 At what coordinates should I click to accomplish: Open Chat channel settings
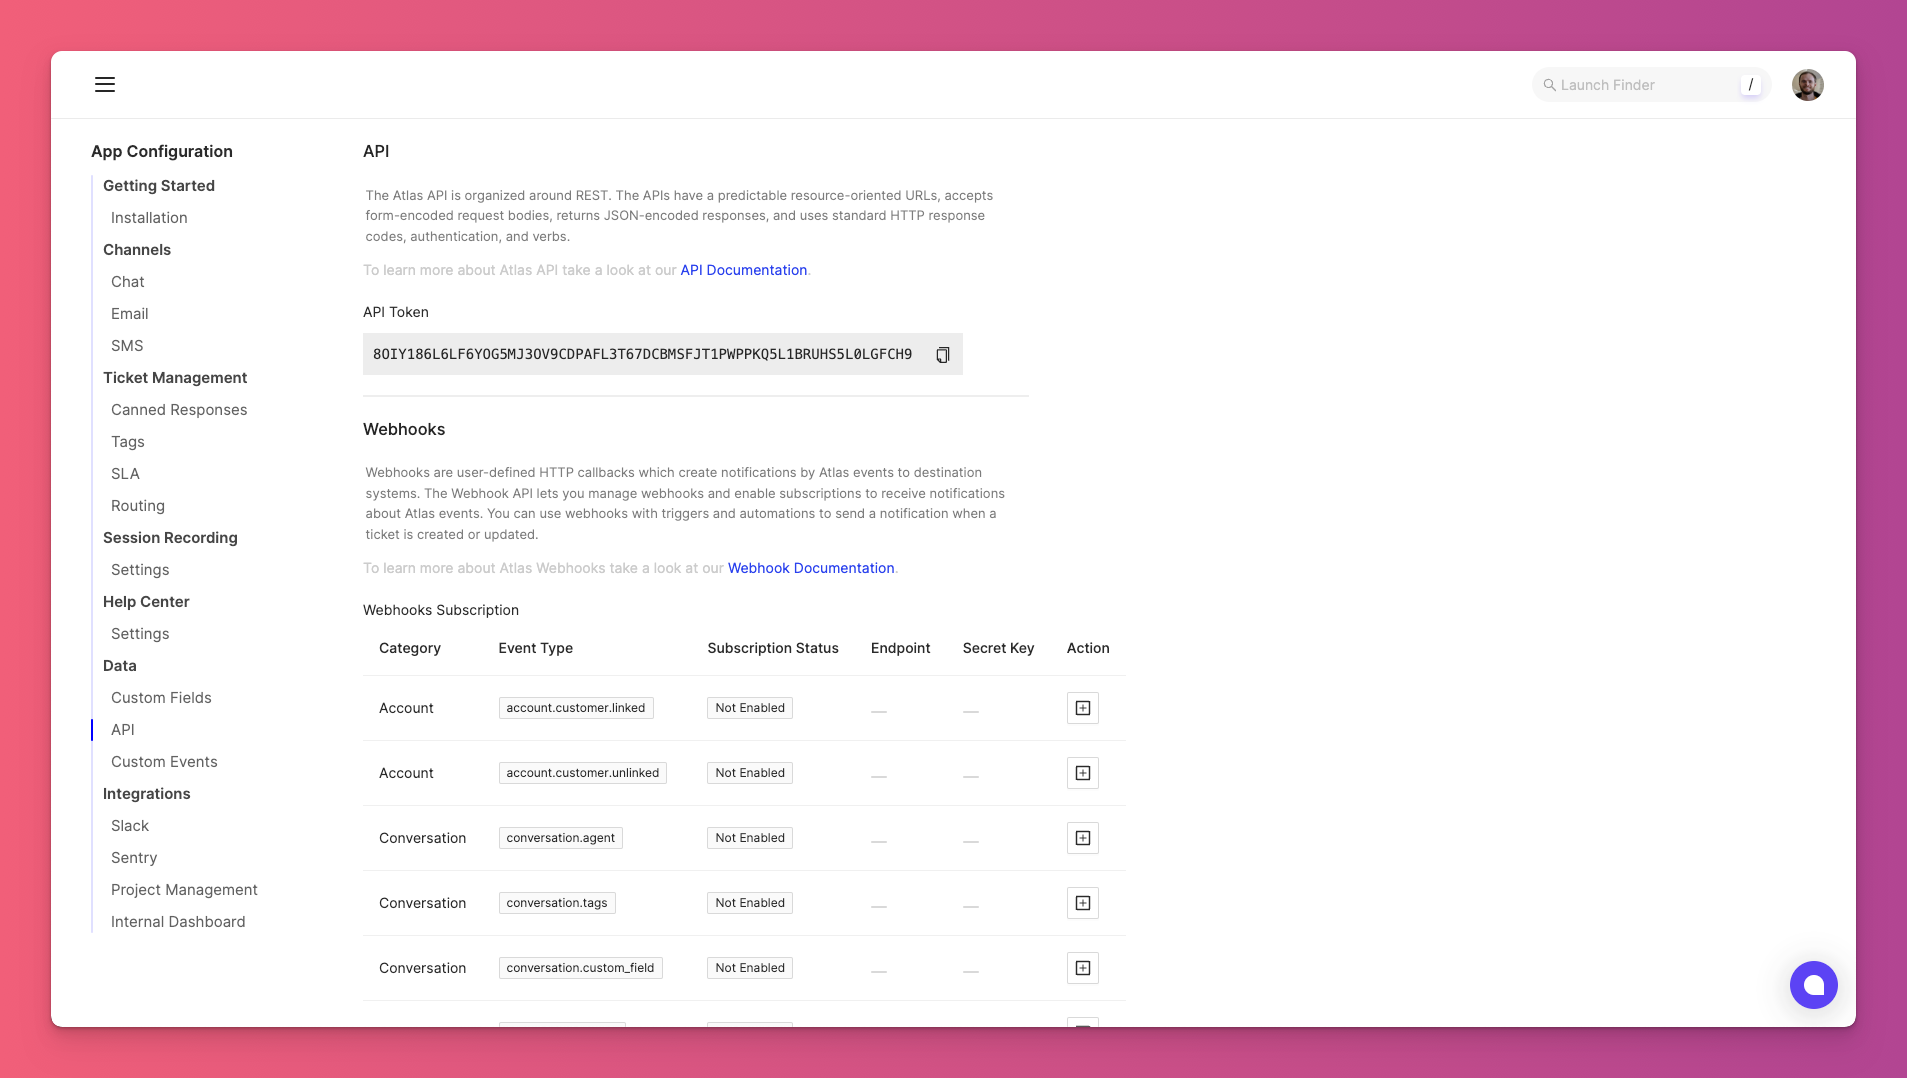point(128,282)
